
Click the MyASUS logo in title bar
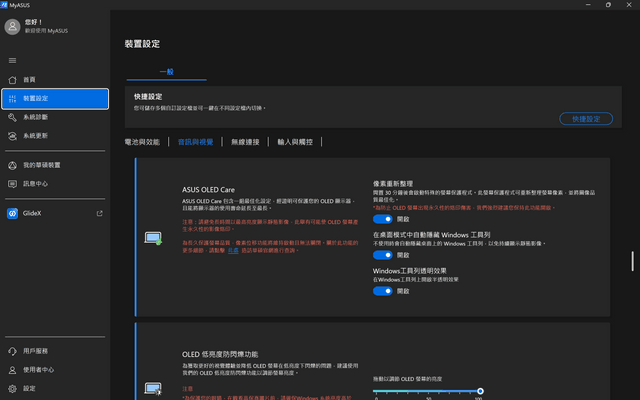coord(4,5)
